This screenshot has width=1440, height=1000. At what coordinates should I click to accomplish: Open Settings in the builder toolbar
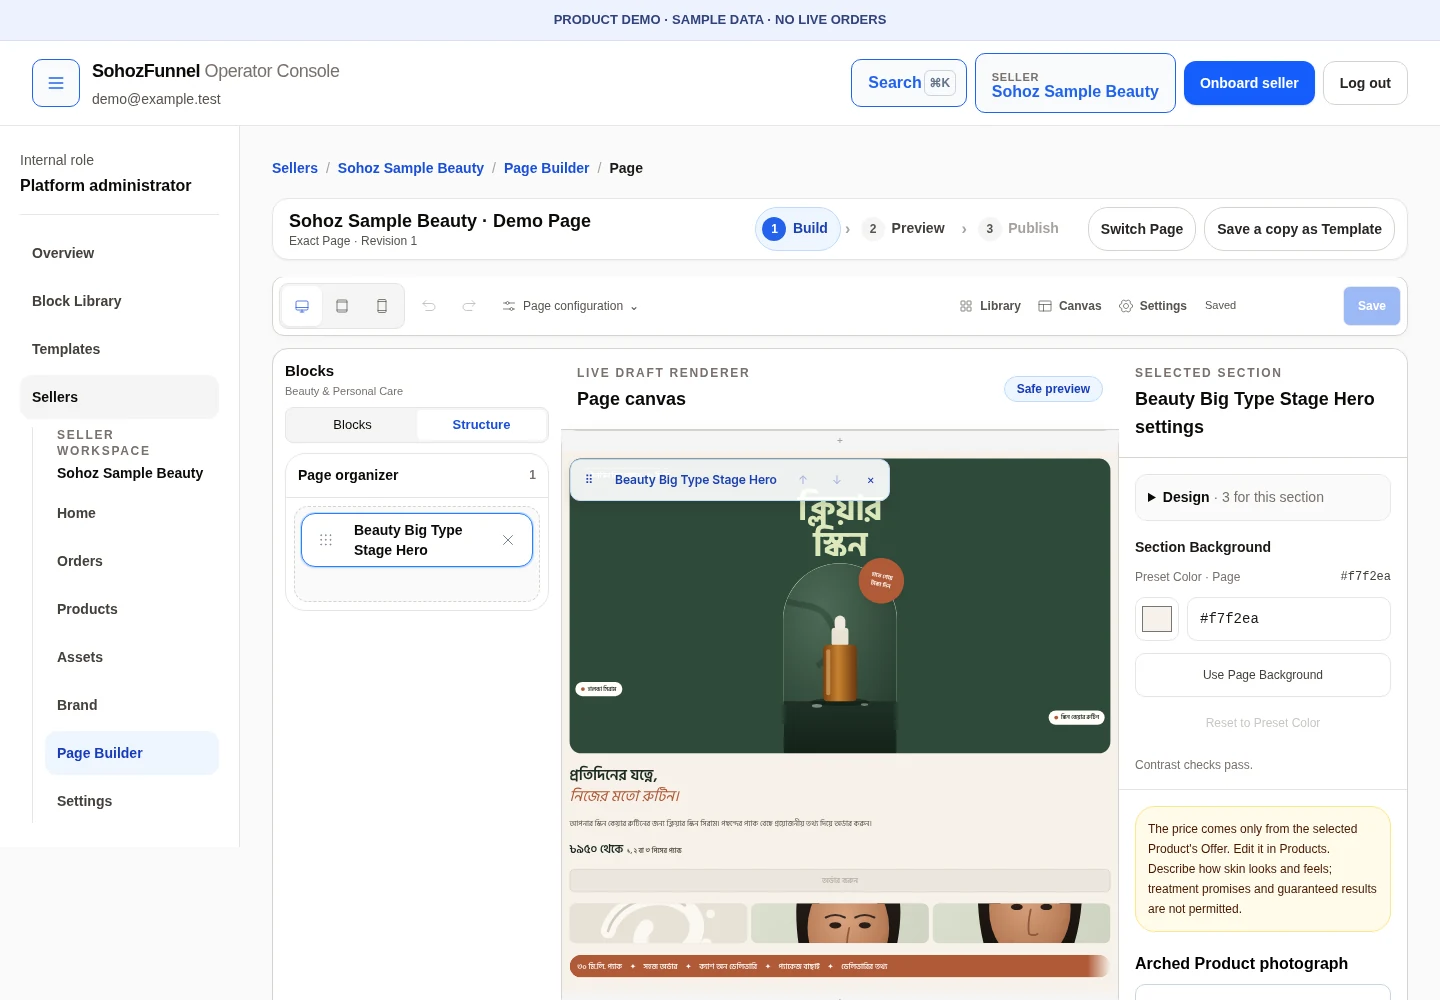1153,306
